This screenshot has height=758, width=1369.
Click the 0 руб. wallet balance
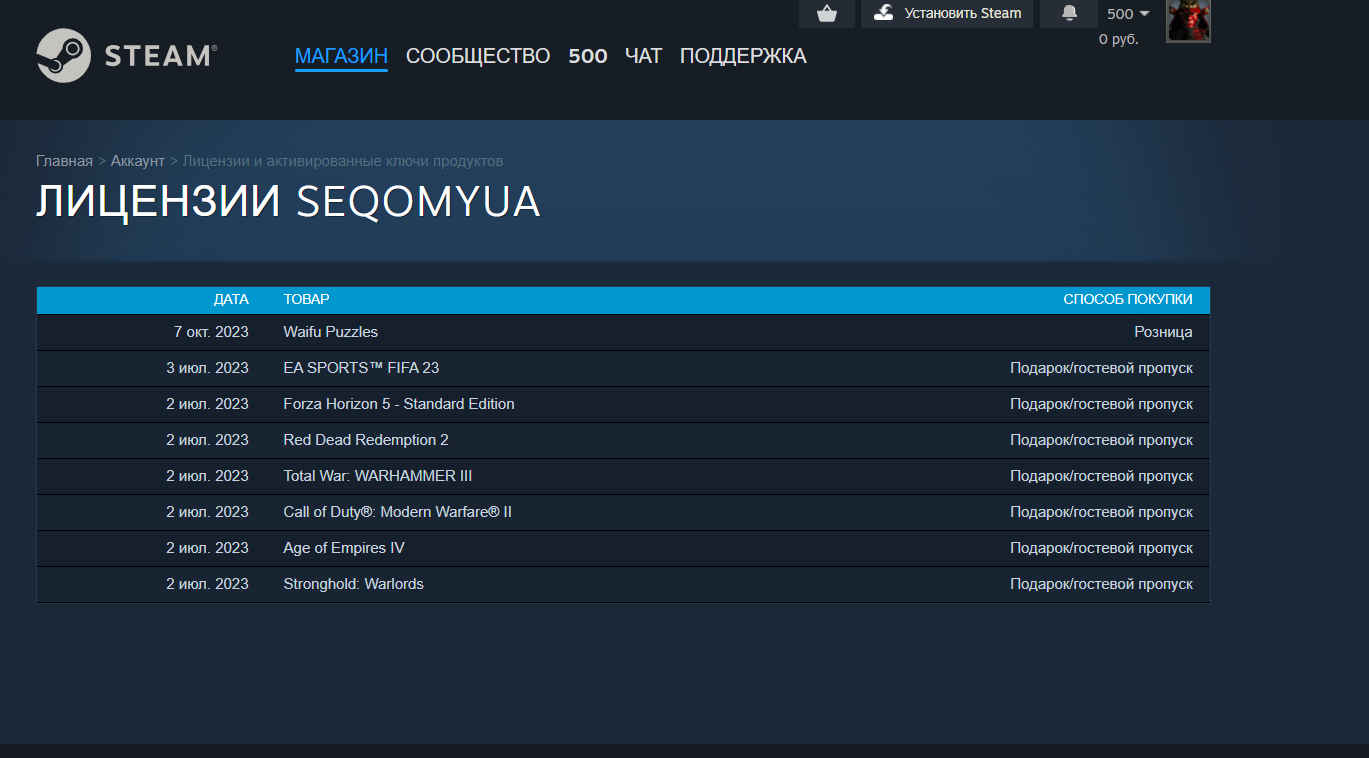1119,39
